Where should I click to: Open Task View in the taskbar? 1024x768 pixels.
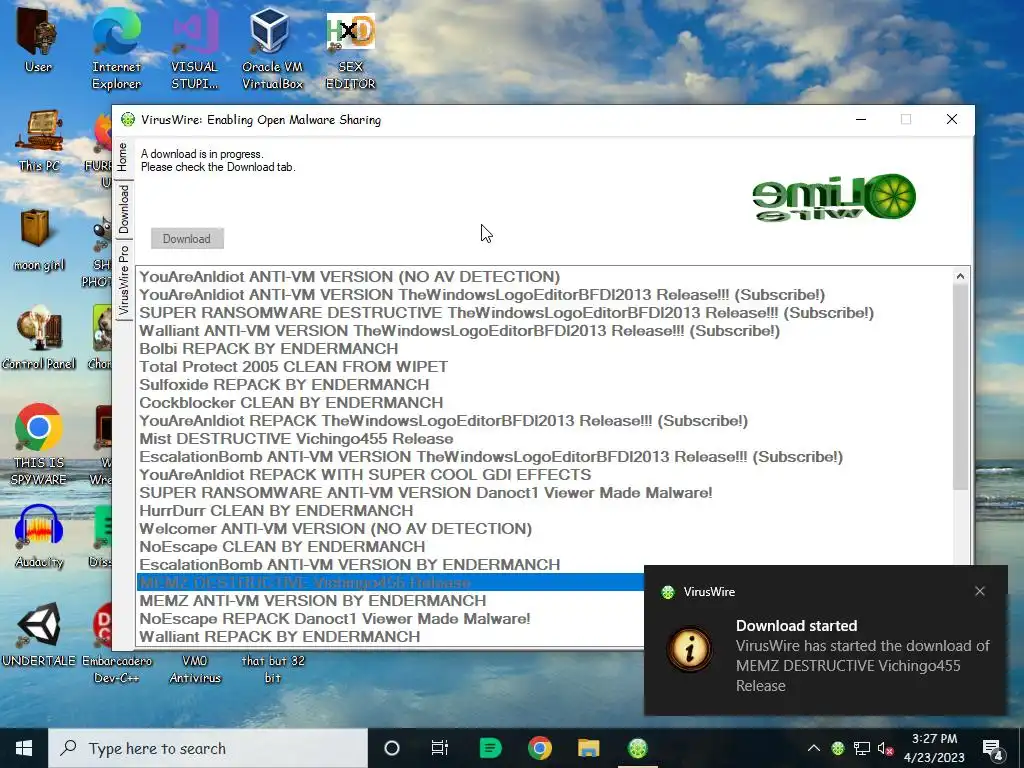[440, 748]
